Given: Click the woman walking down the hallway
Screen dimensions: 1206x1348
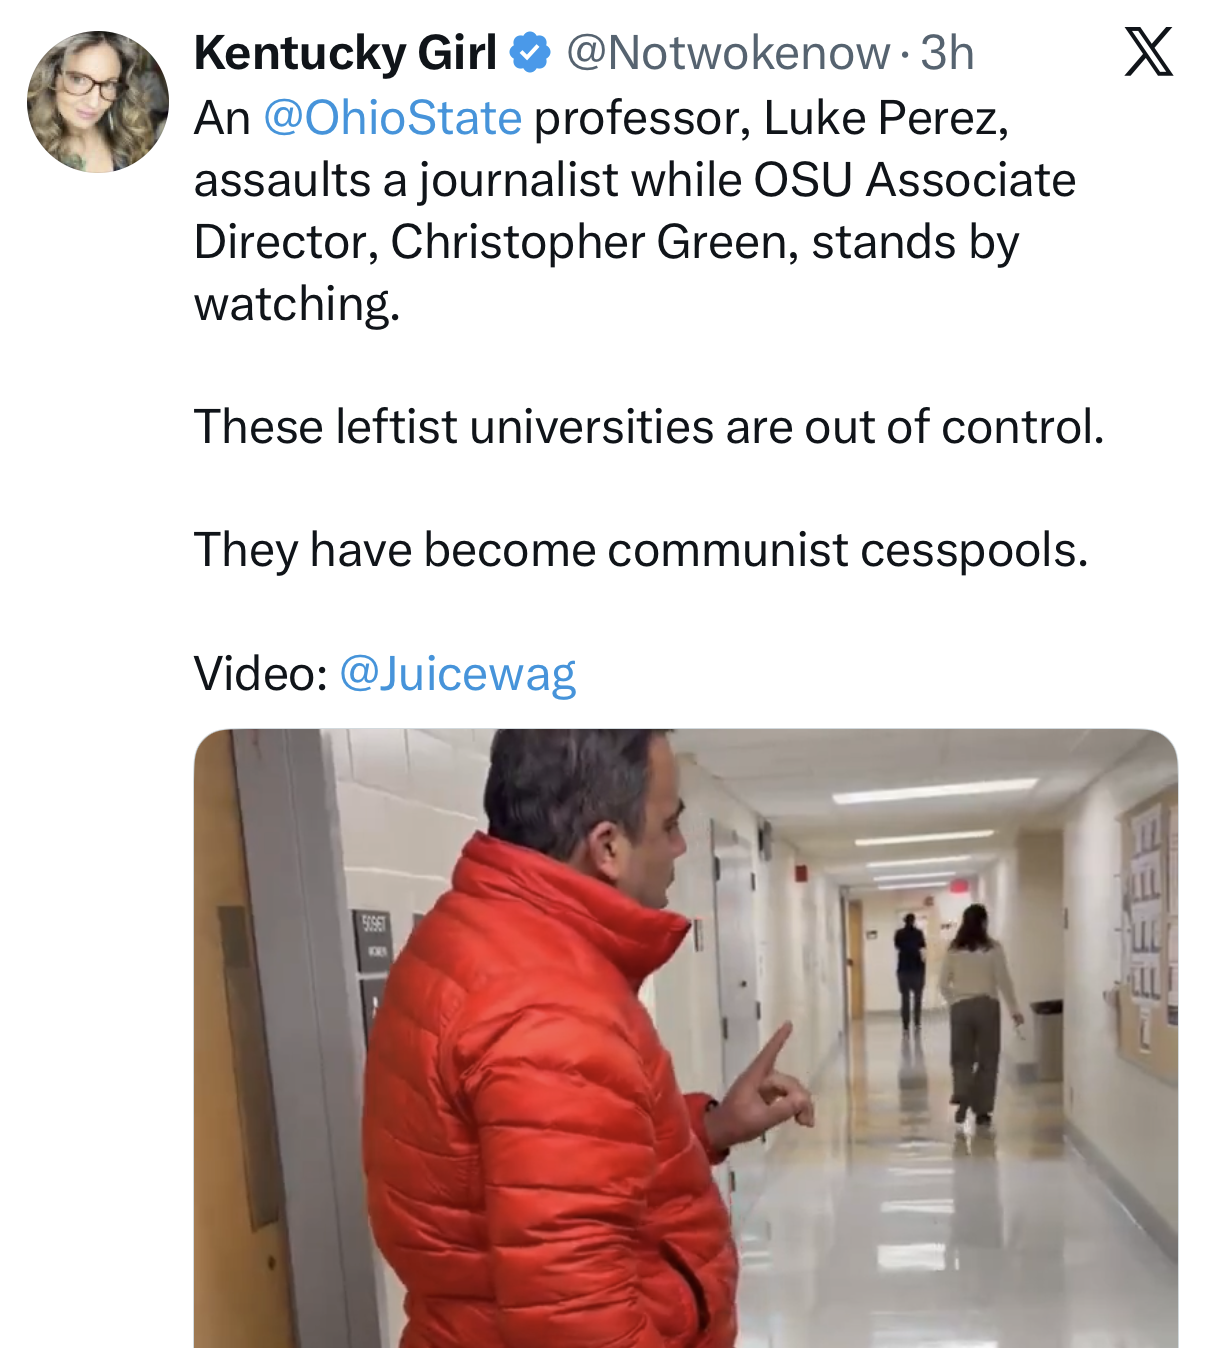Looking at the screenshot, I should [x=973, y=1010].
